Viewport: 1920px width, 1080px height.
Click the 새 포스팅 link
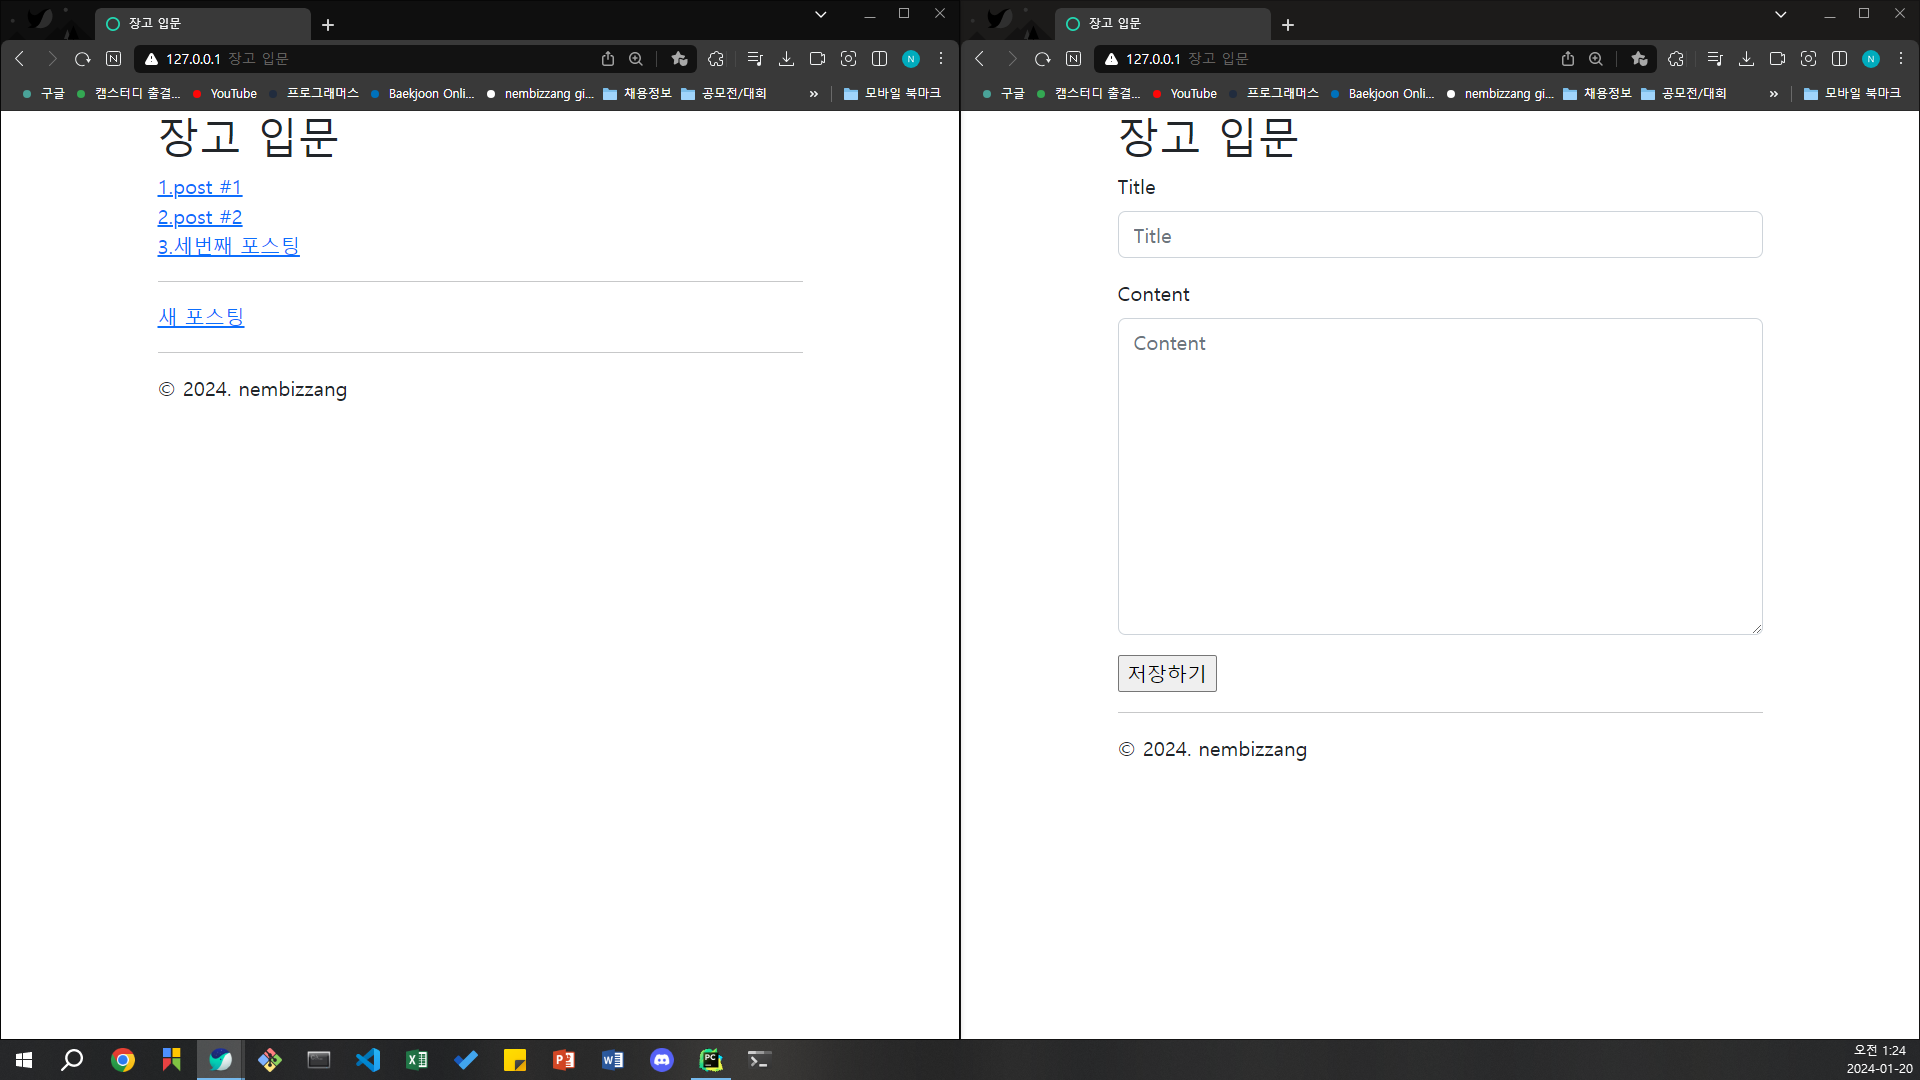200,317
